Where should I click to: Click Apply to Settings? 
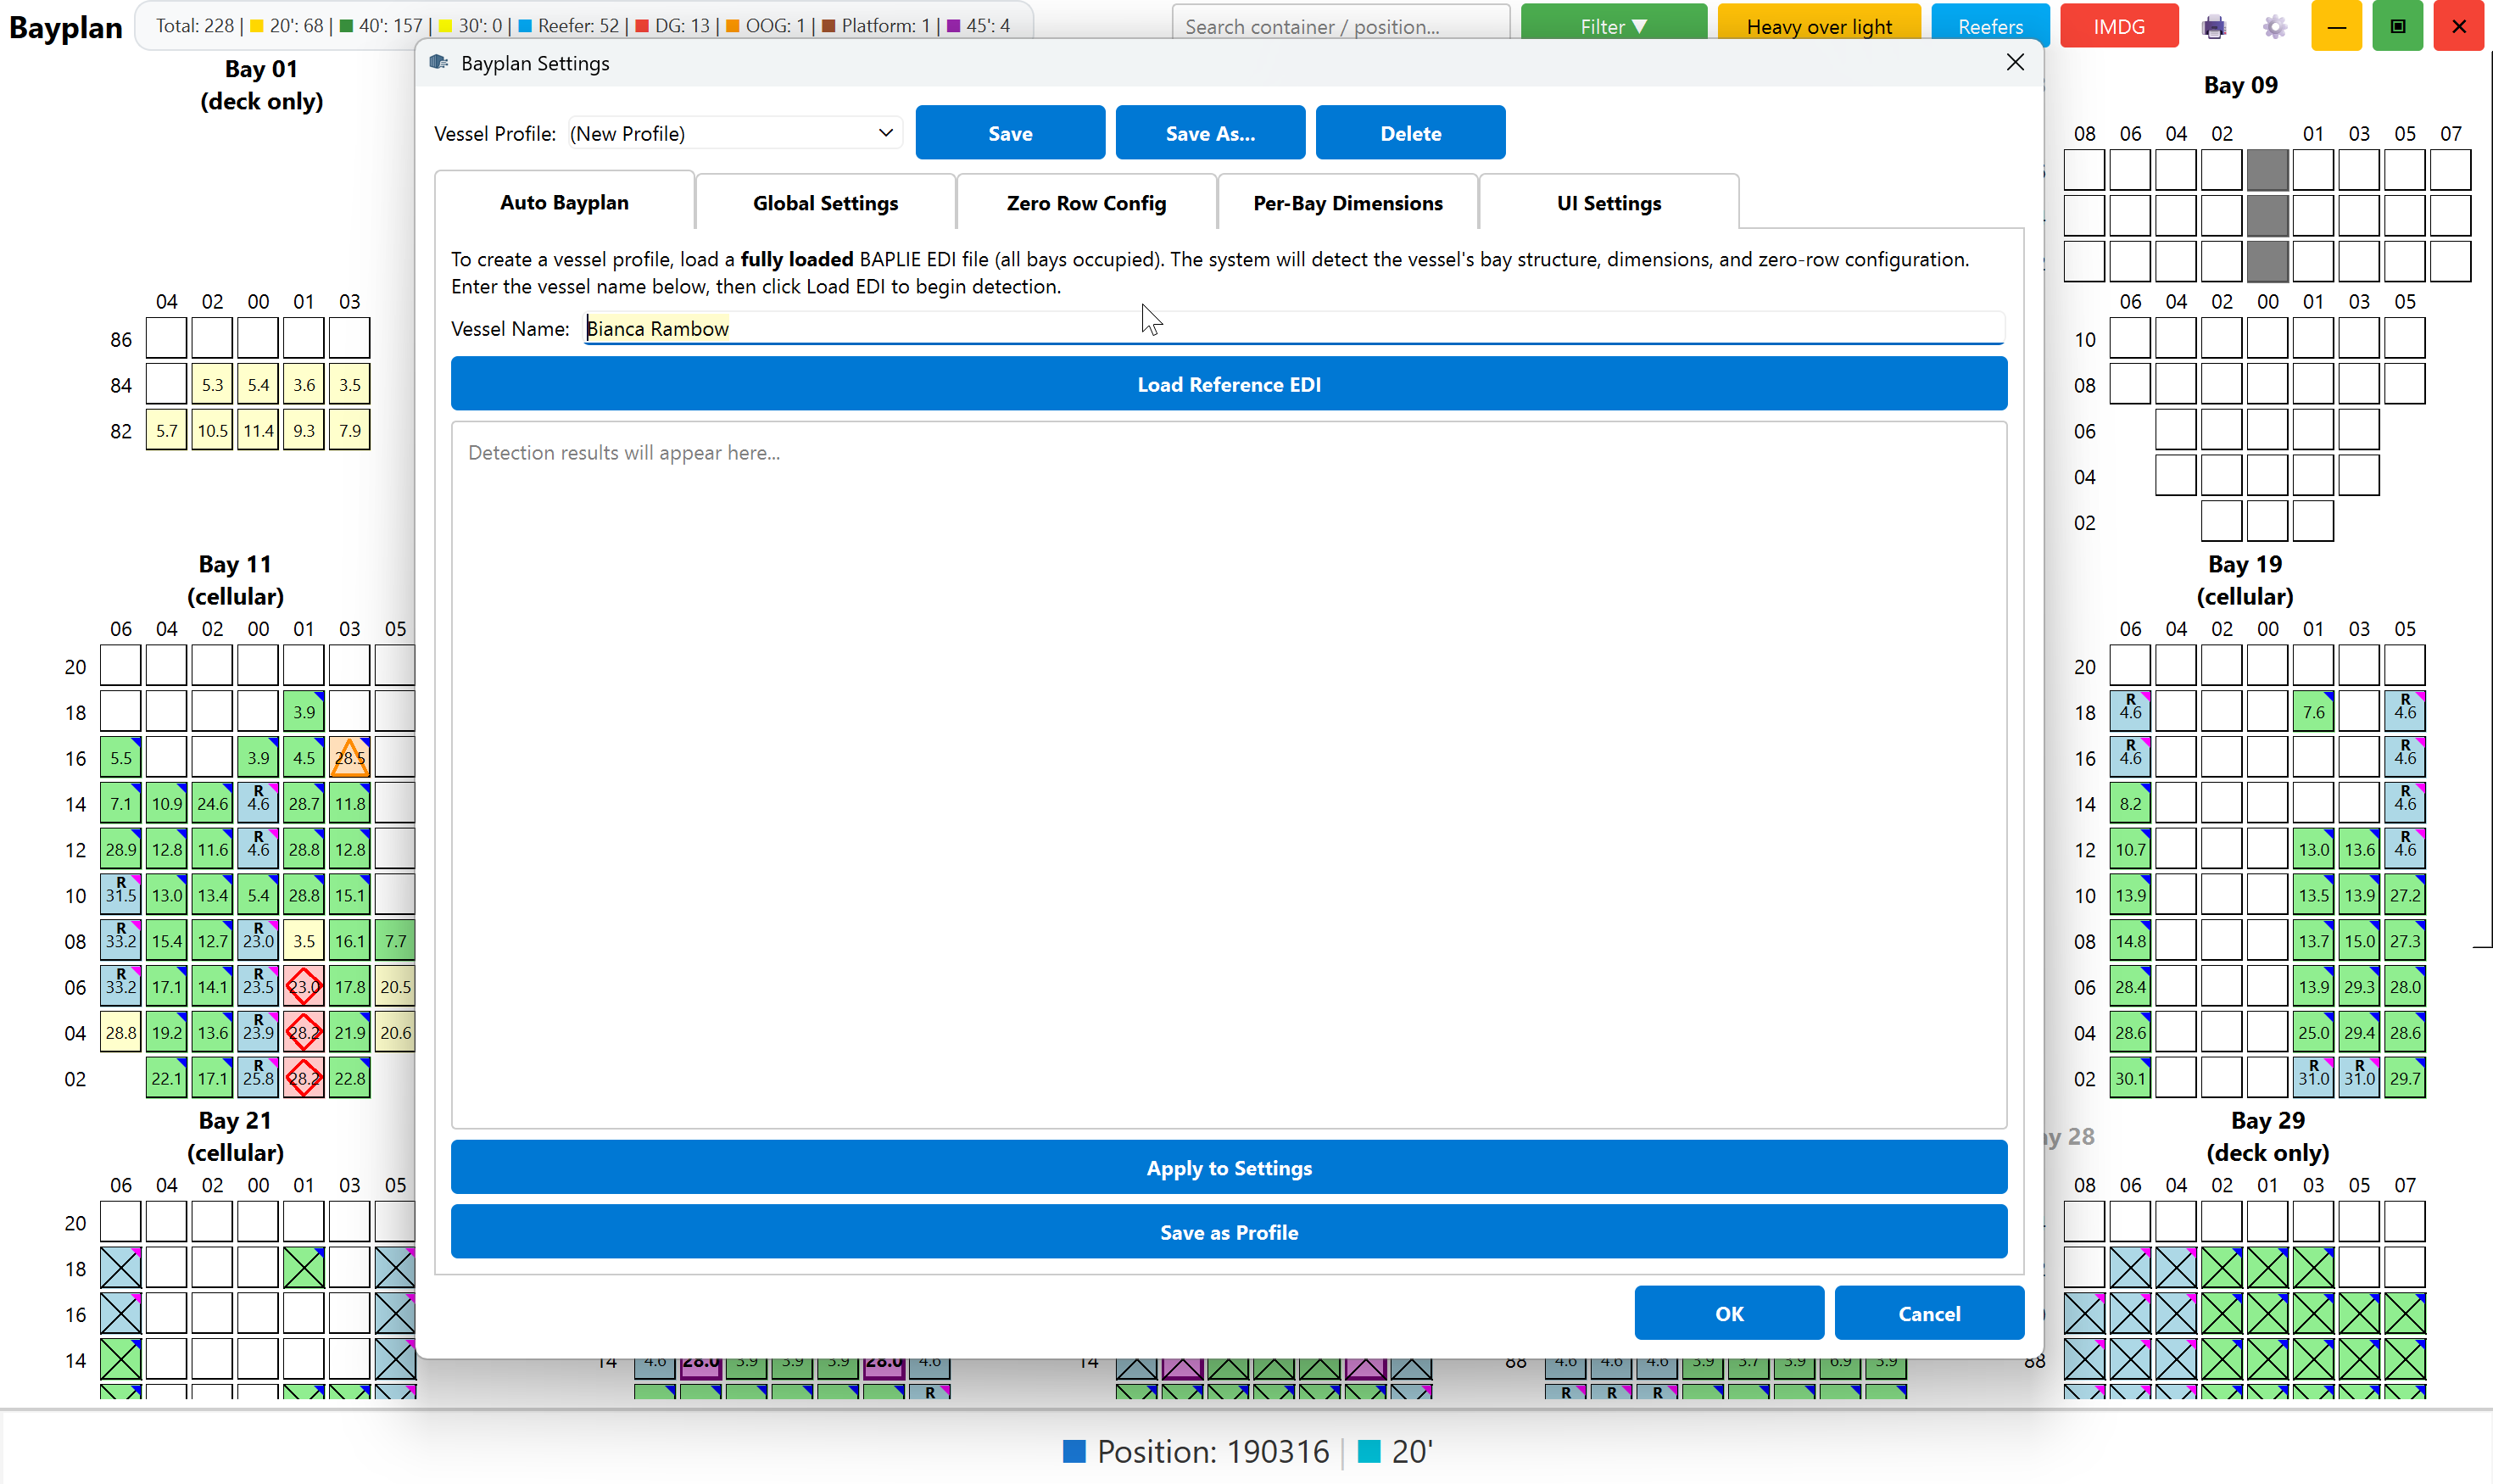point(1229,1168)
